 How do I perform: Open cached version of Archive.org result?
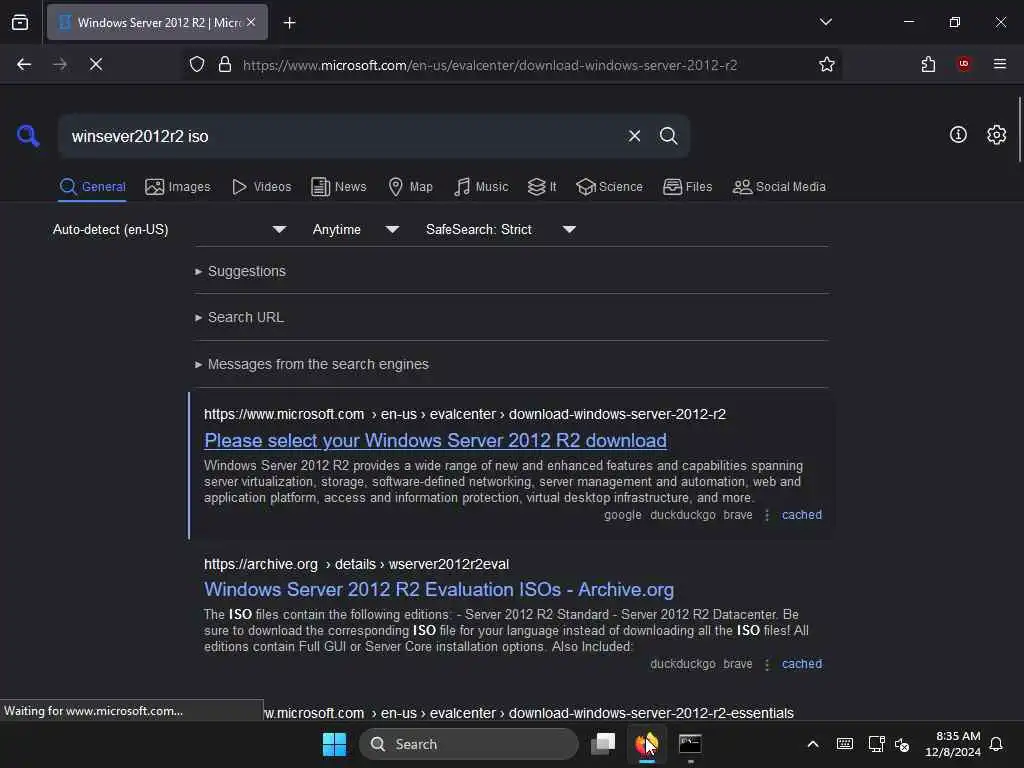click(801, 664)
